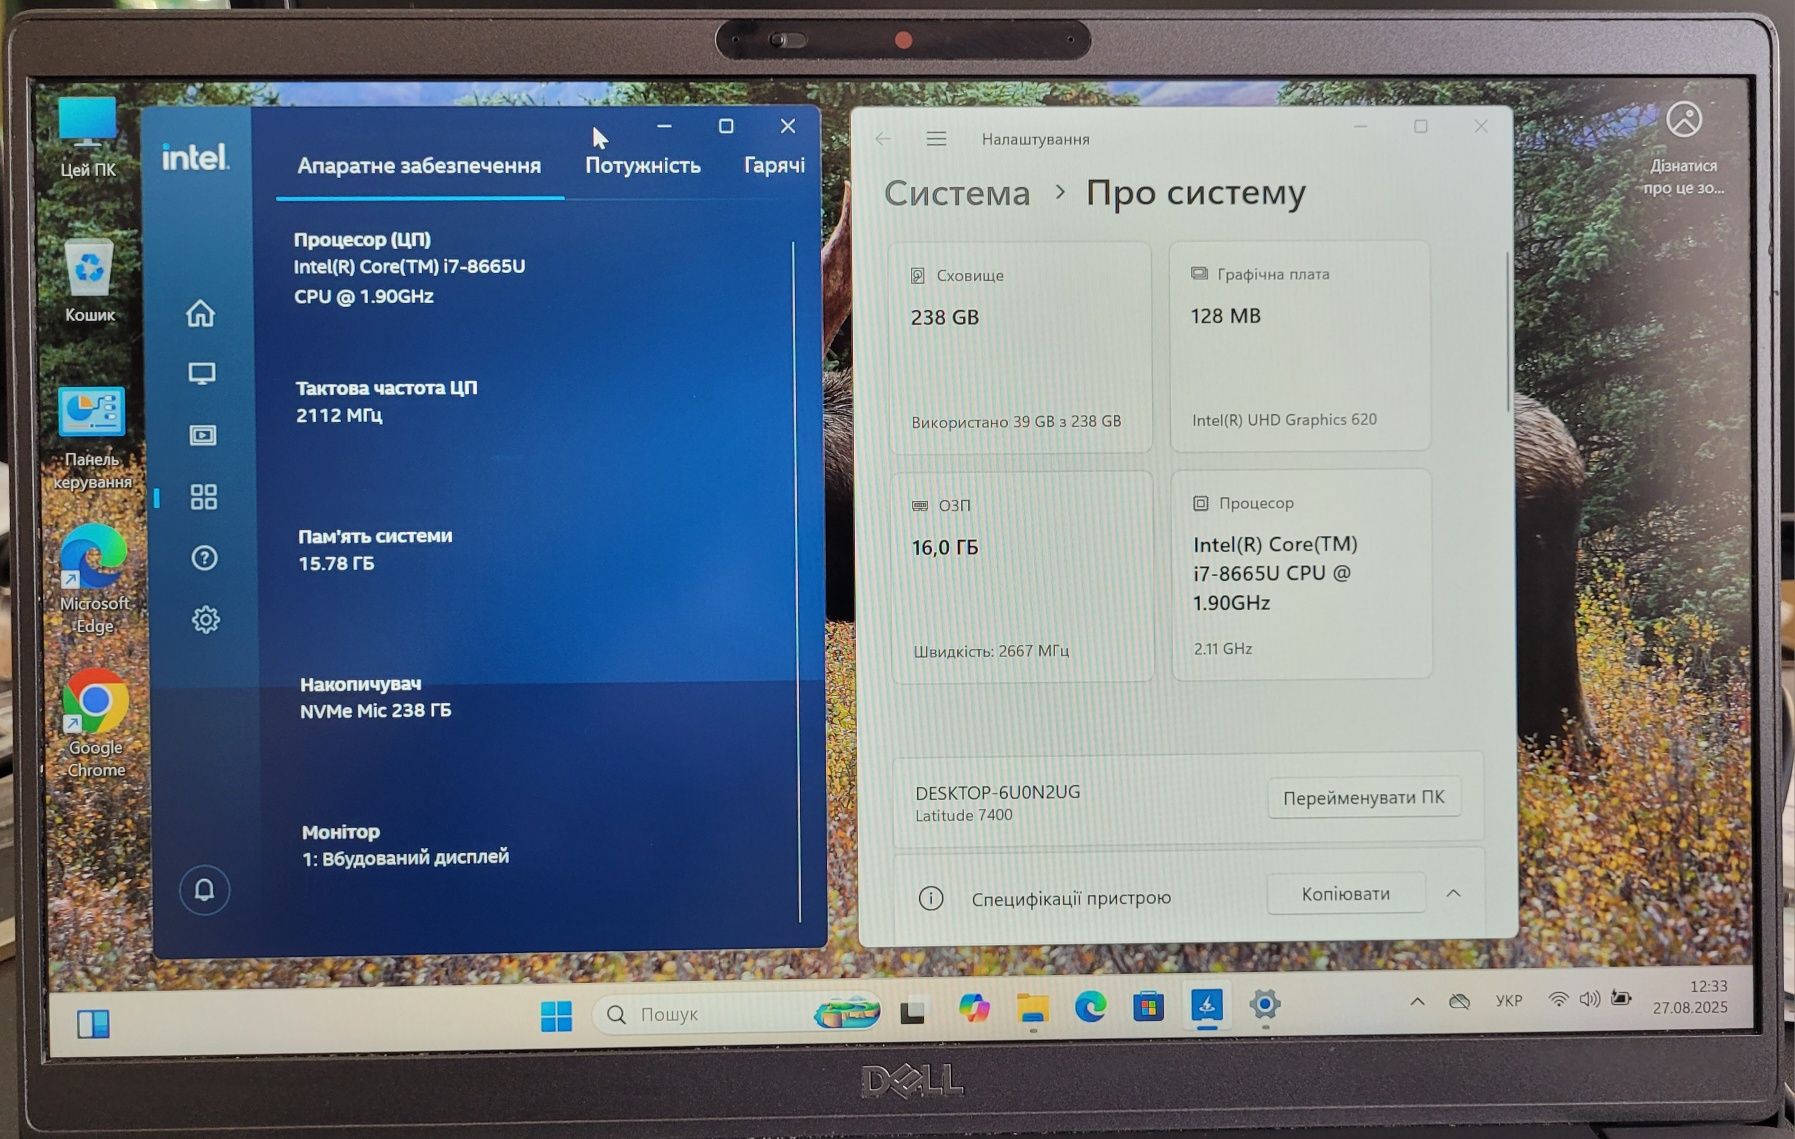This screenshot has height=1139, width=1795.
Task: Switch to 'Апаратне забезпечення' tab
Action: click(x=419, y=166)
